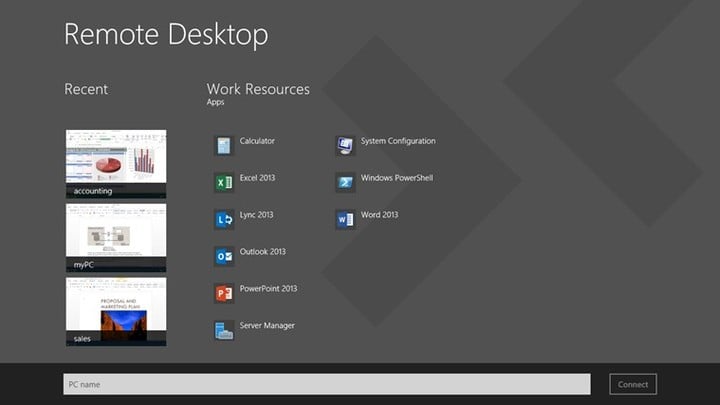
Task: Launch Excel 2013 via its green icon
Action: pos(224,183)
